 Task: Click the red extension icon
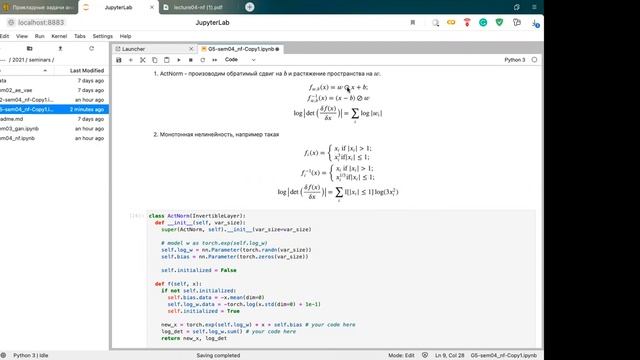pos(467,22)
